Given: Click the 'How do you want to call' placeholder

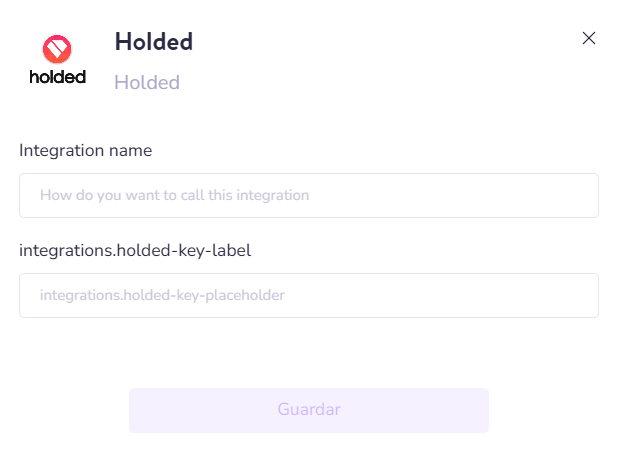Looking at the screenshot, I should click(x=174, y=196).
